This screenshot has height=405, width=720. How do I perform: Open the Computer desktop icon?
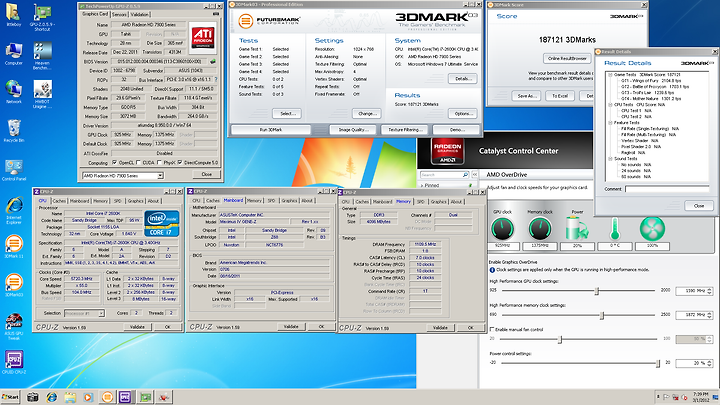14,54
